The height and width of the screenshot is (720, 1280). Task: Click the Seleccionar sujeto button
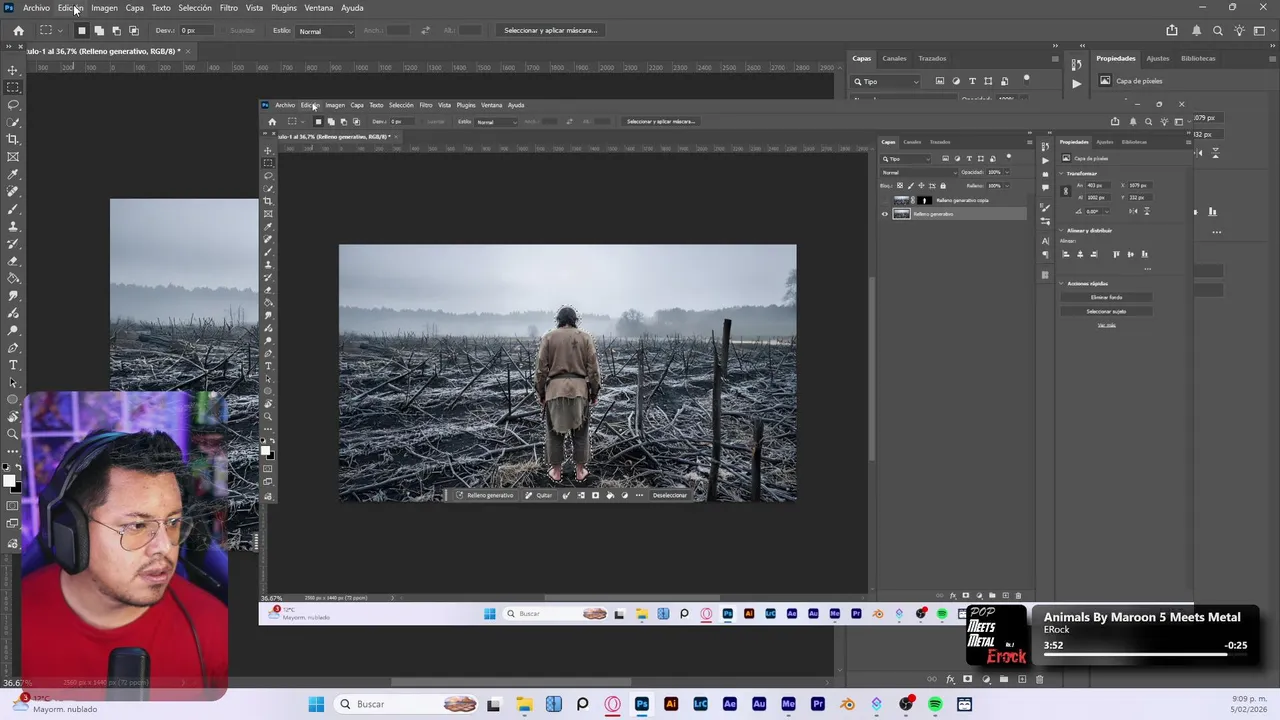[x=1106, y=311]
